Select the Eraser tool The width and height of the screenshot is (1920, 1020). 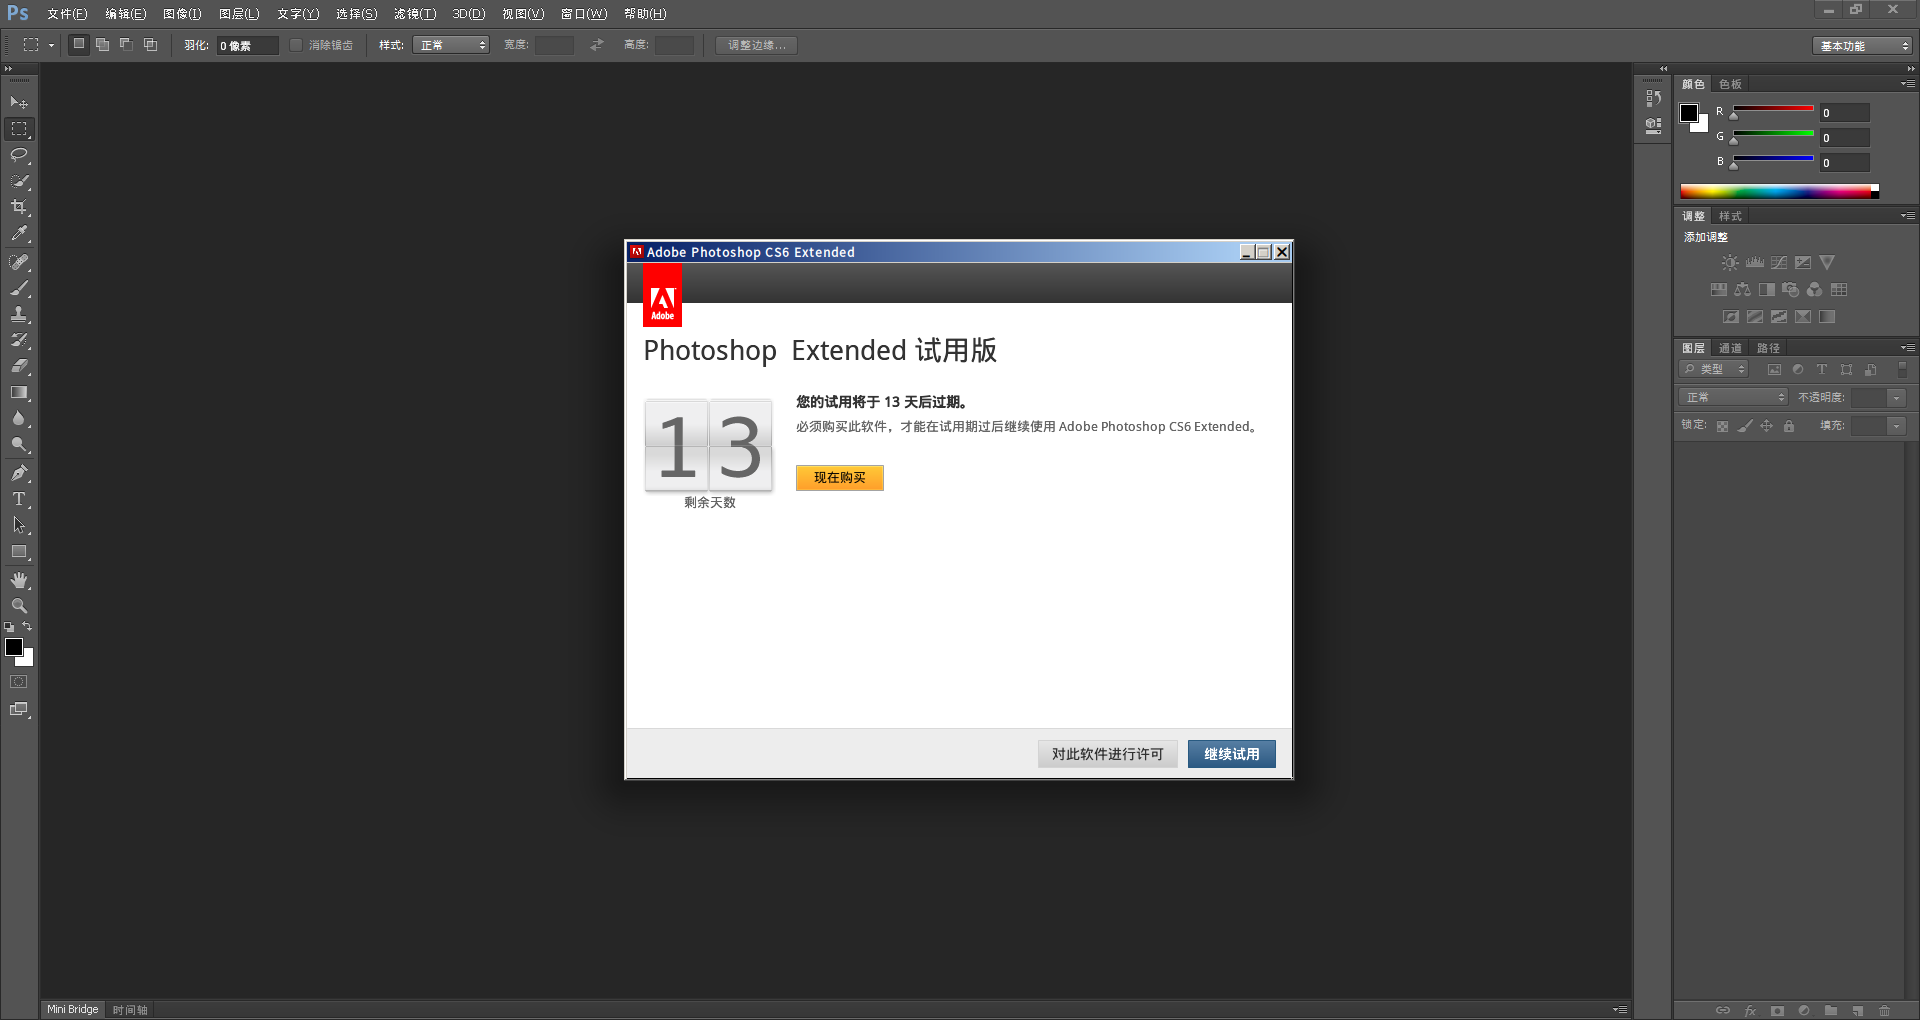[19, 366]
